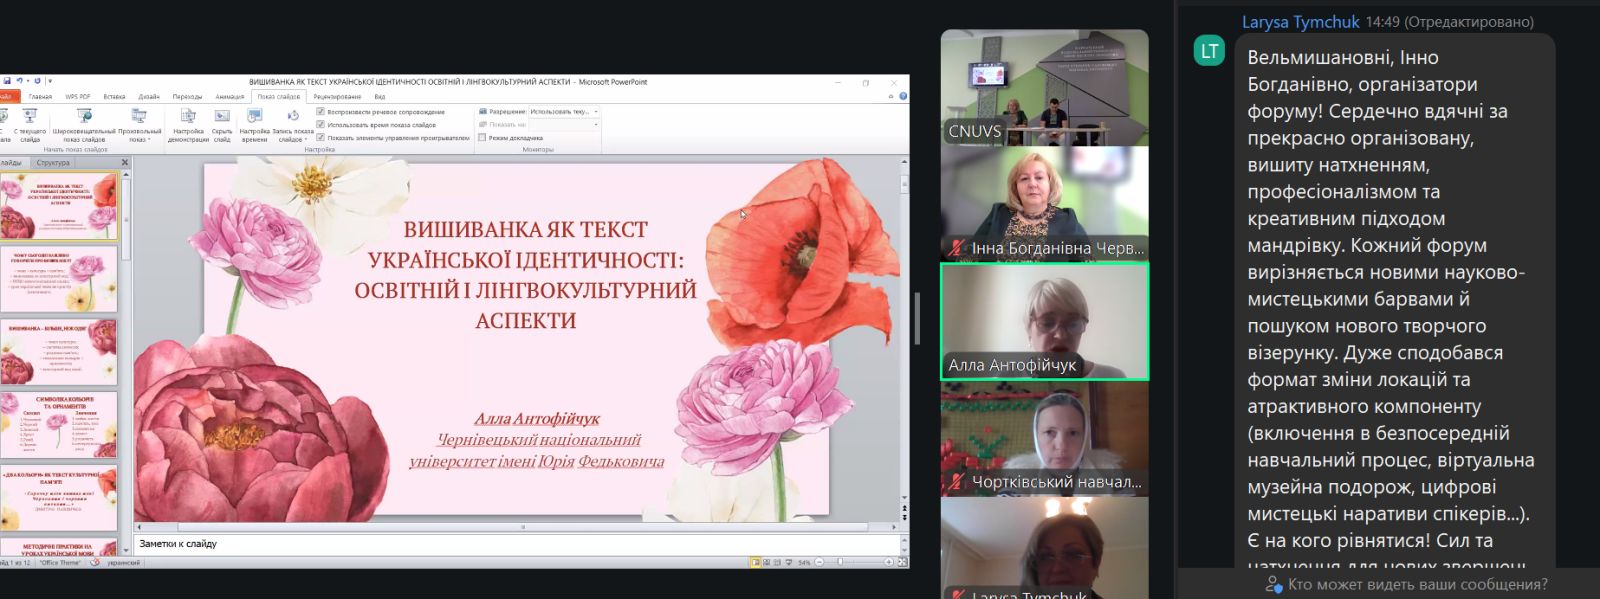Open the custom slide show menu
This screenshot has width=1600, height=599.
[139, 124]
